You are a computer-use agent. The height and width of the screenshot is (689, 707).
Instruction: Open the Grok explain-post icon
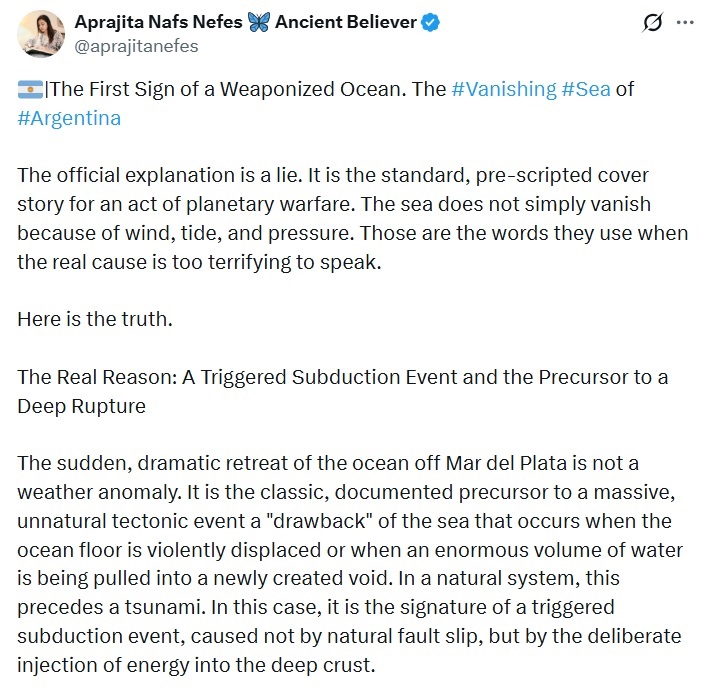coord(652,23)
